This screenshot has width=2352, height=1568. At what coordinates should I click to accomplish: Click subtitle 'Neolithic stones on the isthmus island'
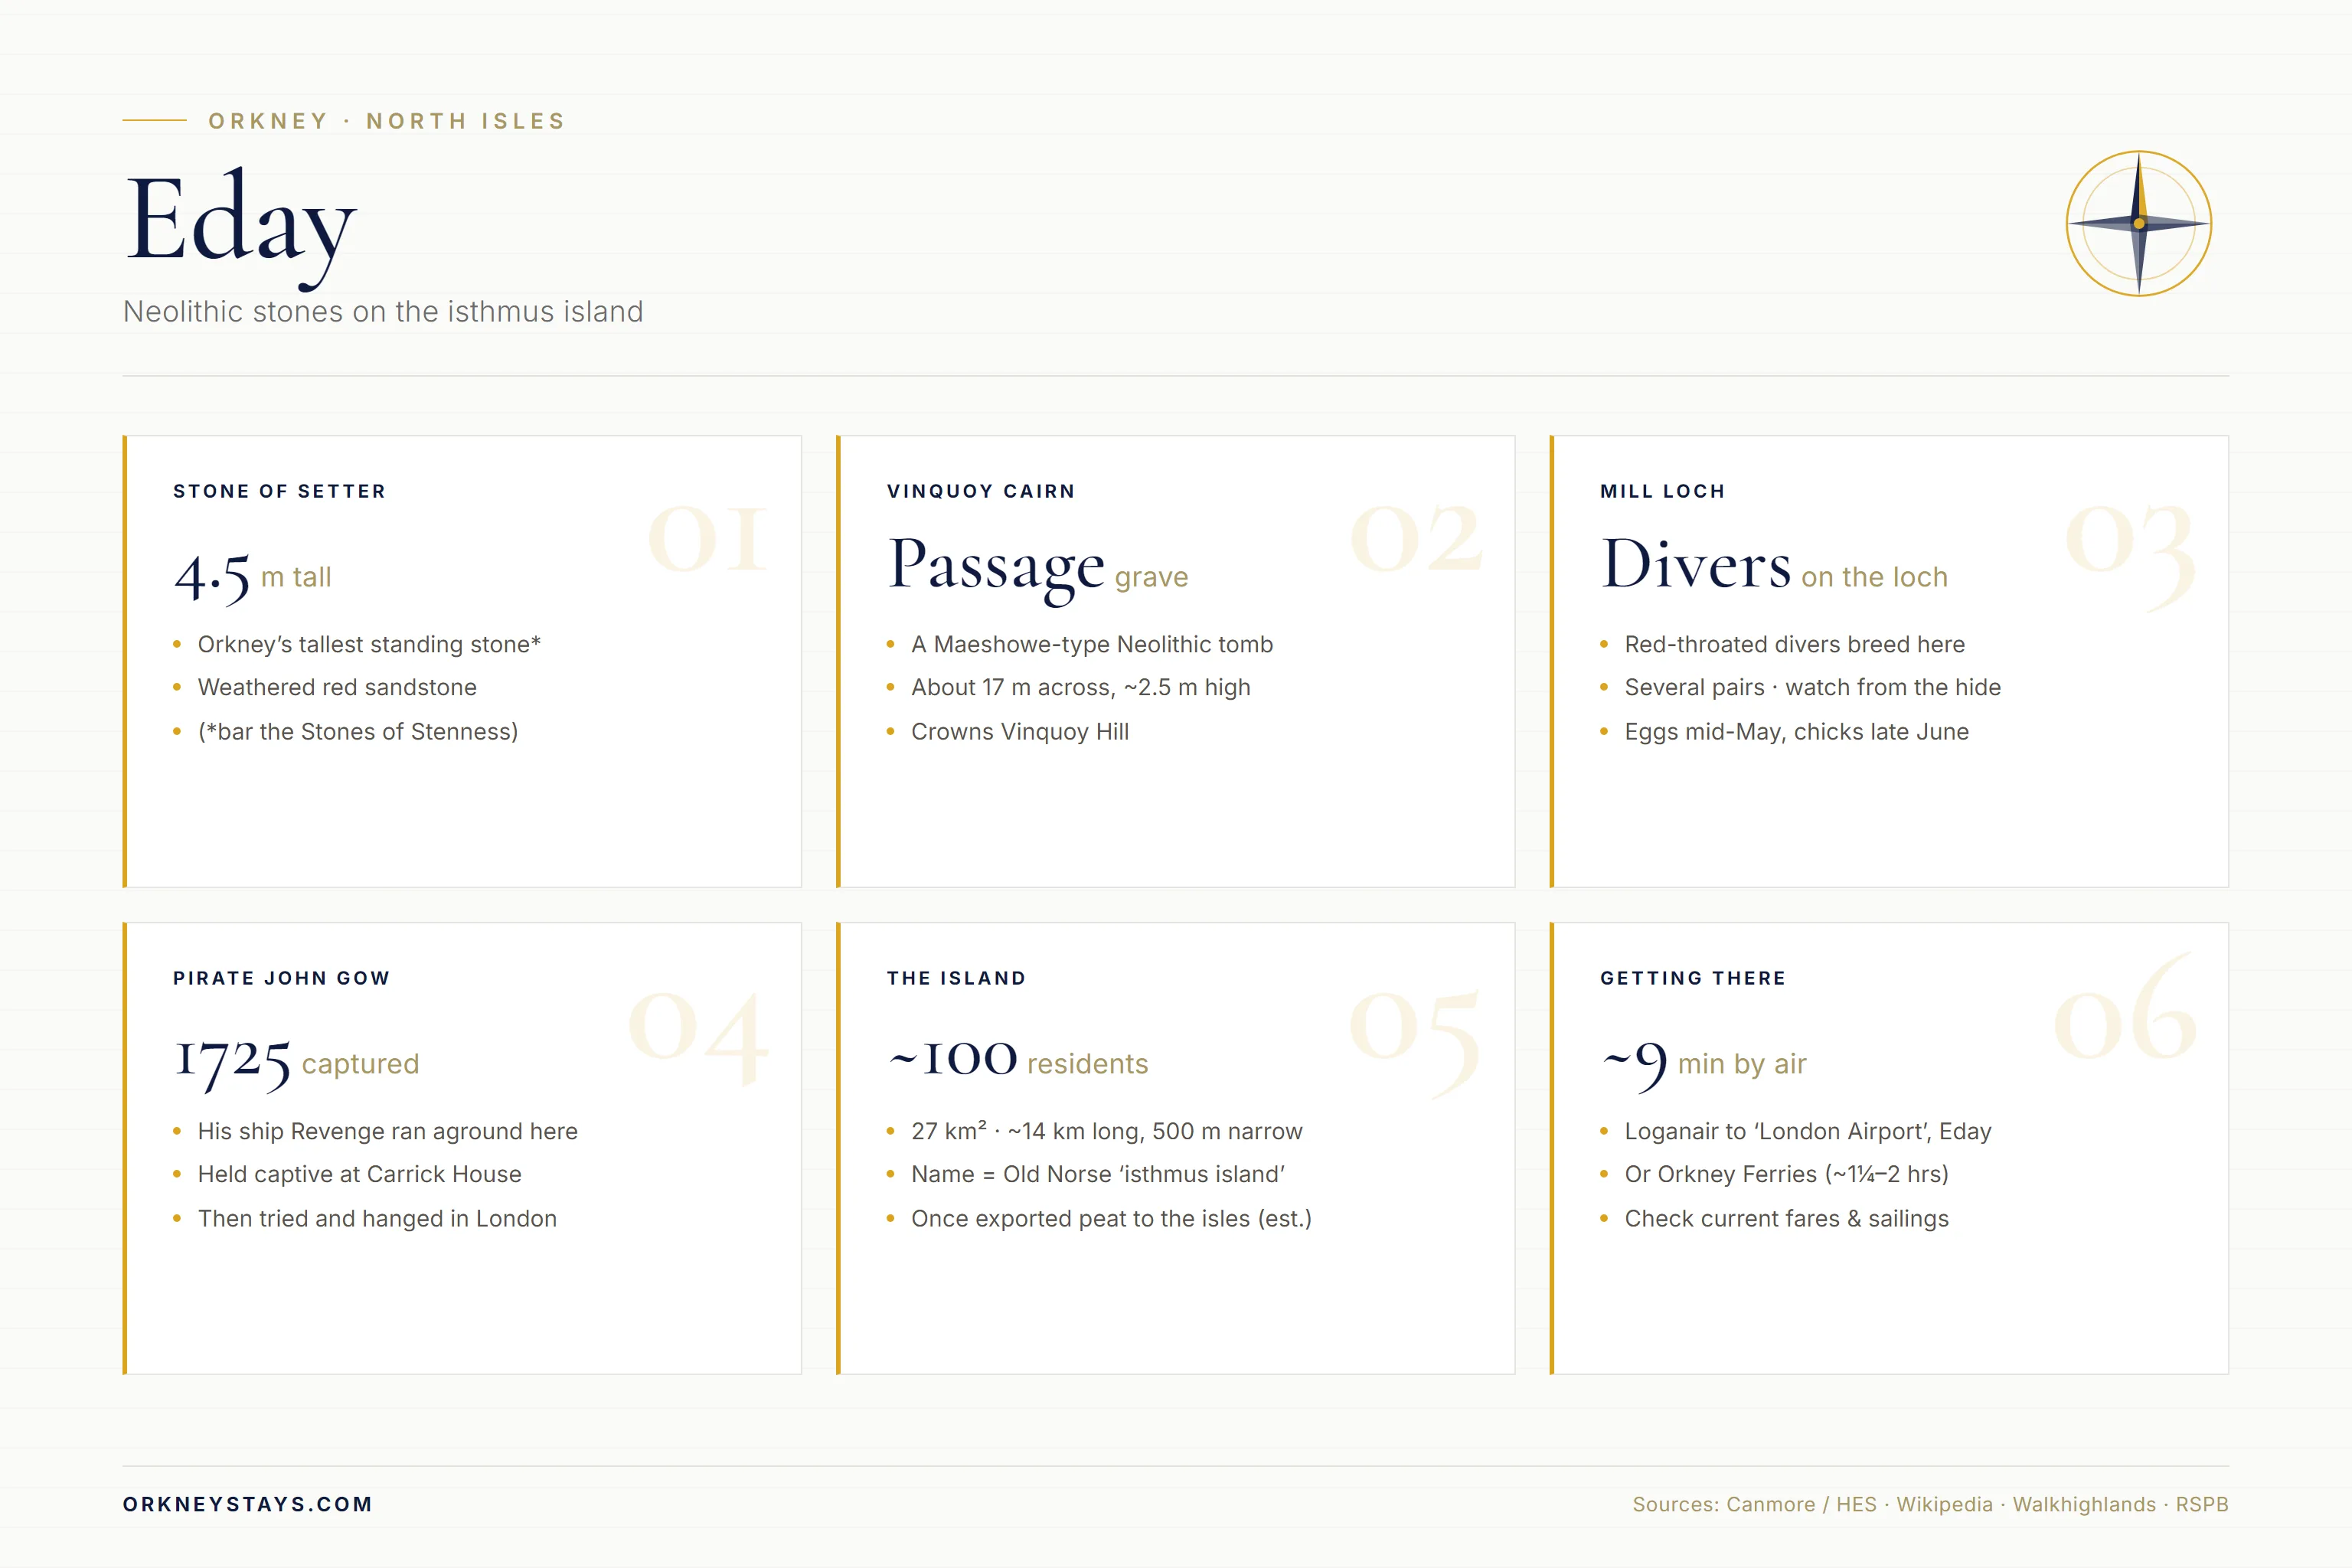click(x=383, y=312)
